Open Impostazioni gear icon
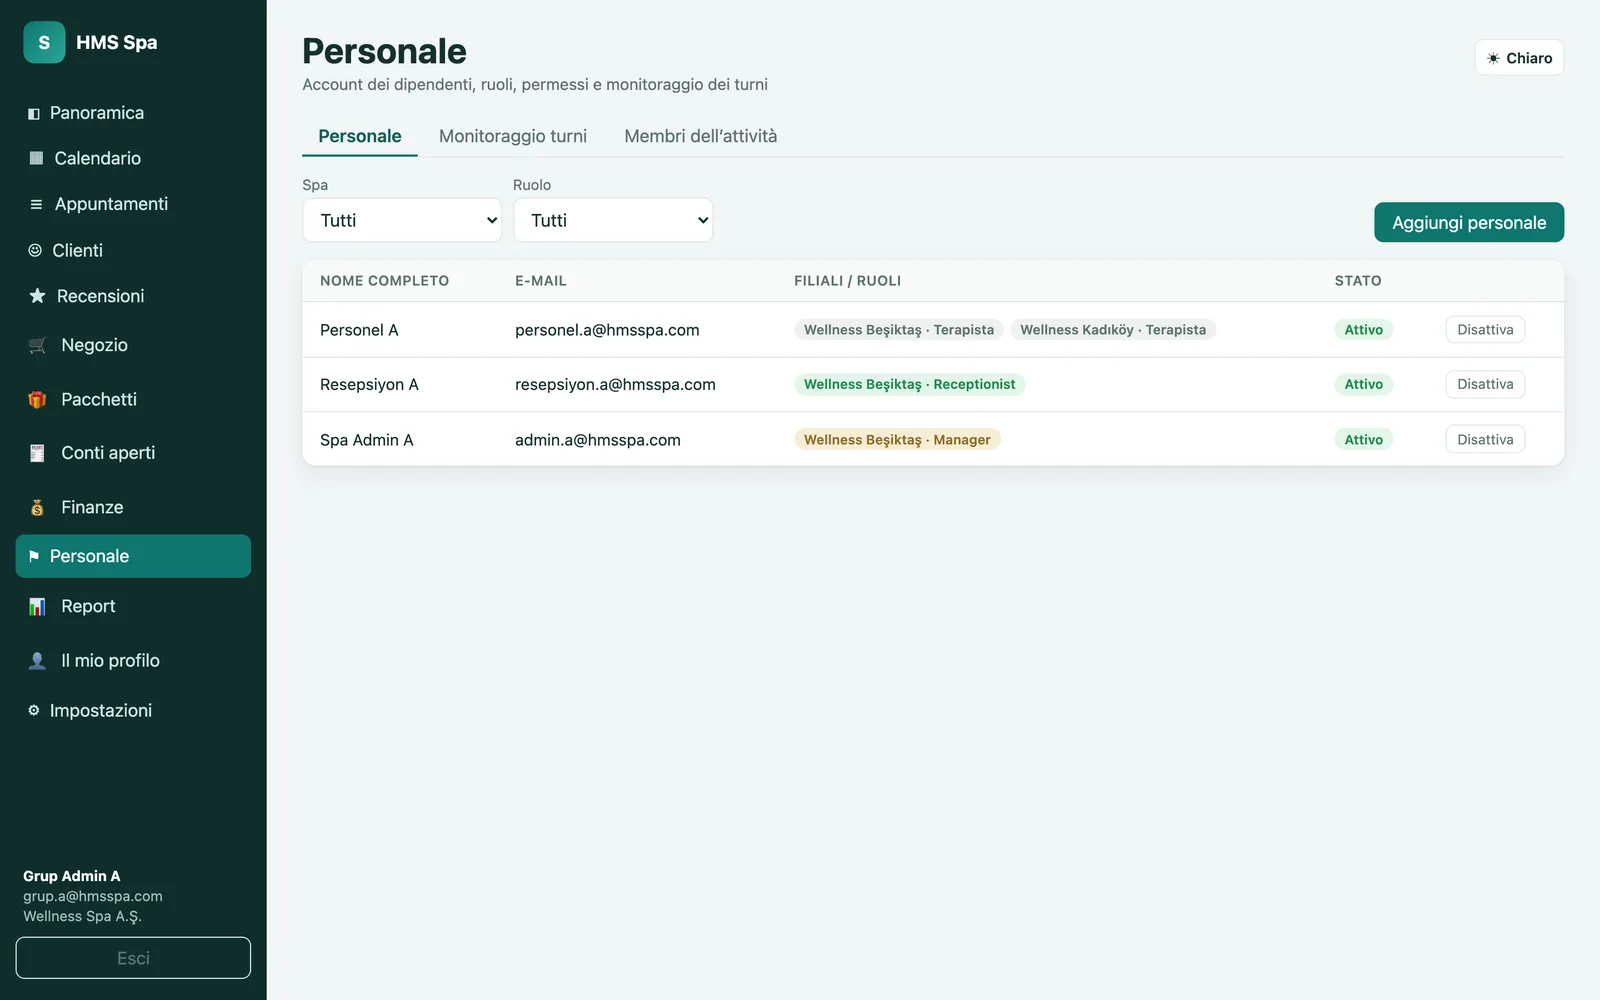The height and width of the screenshot is (1000, 1600). point(34,710)
